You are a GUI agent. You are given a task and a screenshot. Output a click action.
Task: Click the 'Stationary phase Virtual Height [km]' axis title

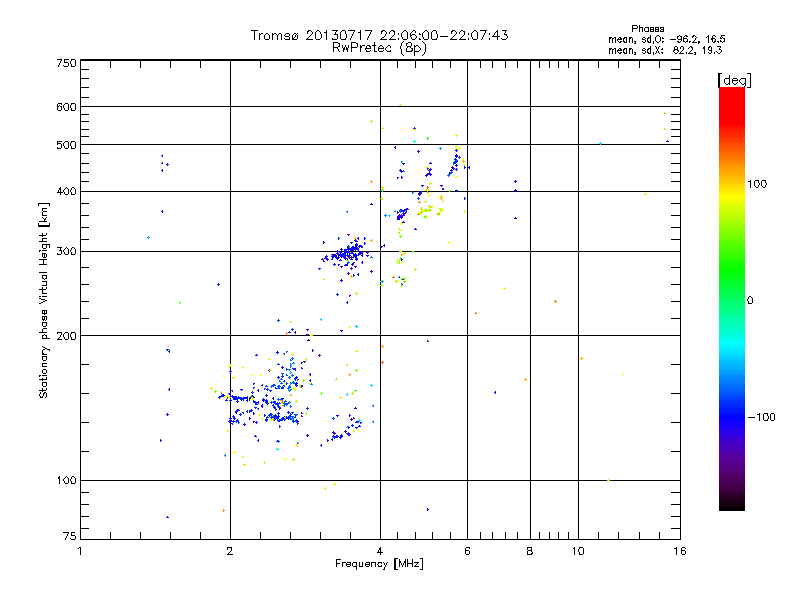(44, 300)
